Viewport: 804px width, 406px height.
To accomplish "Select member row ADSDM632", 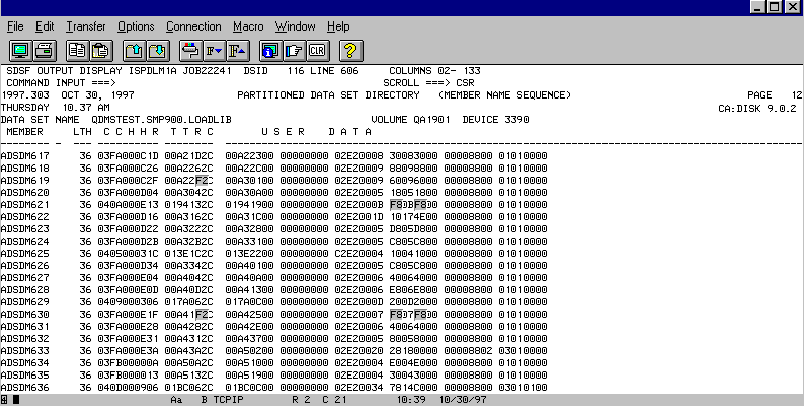I will tap(274, 338).
